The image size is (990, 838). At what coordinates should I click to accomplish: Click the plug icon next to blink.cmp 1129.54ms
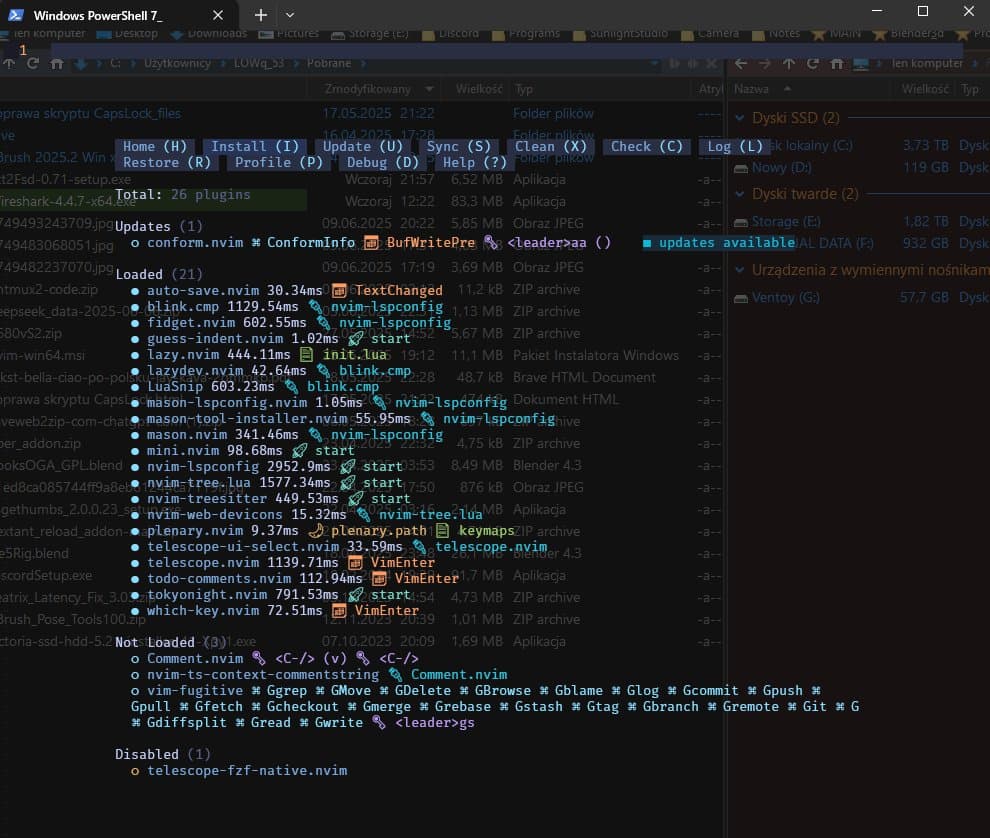(315, 306)
